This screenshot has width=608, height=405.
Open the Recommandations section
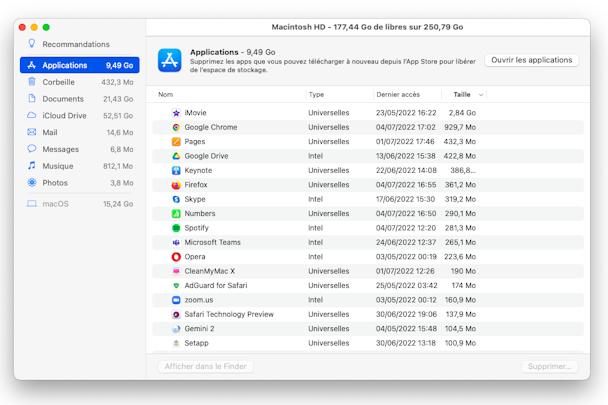(x=79, y=44)
